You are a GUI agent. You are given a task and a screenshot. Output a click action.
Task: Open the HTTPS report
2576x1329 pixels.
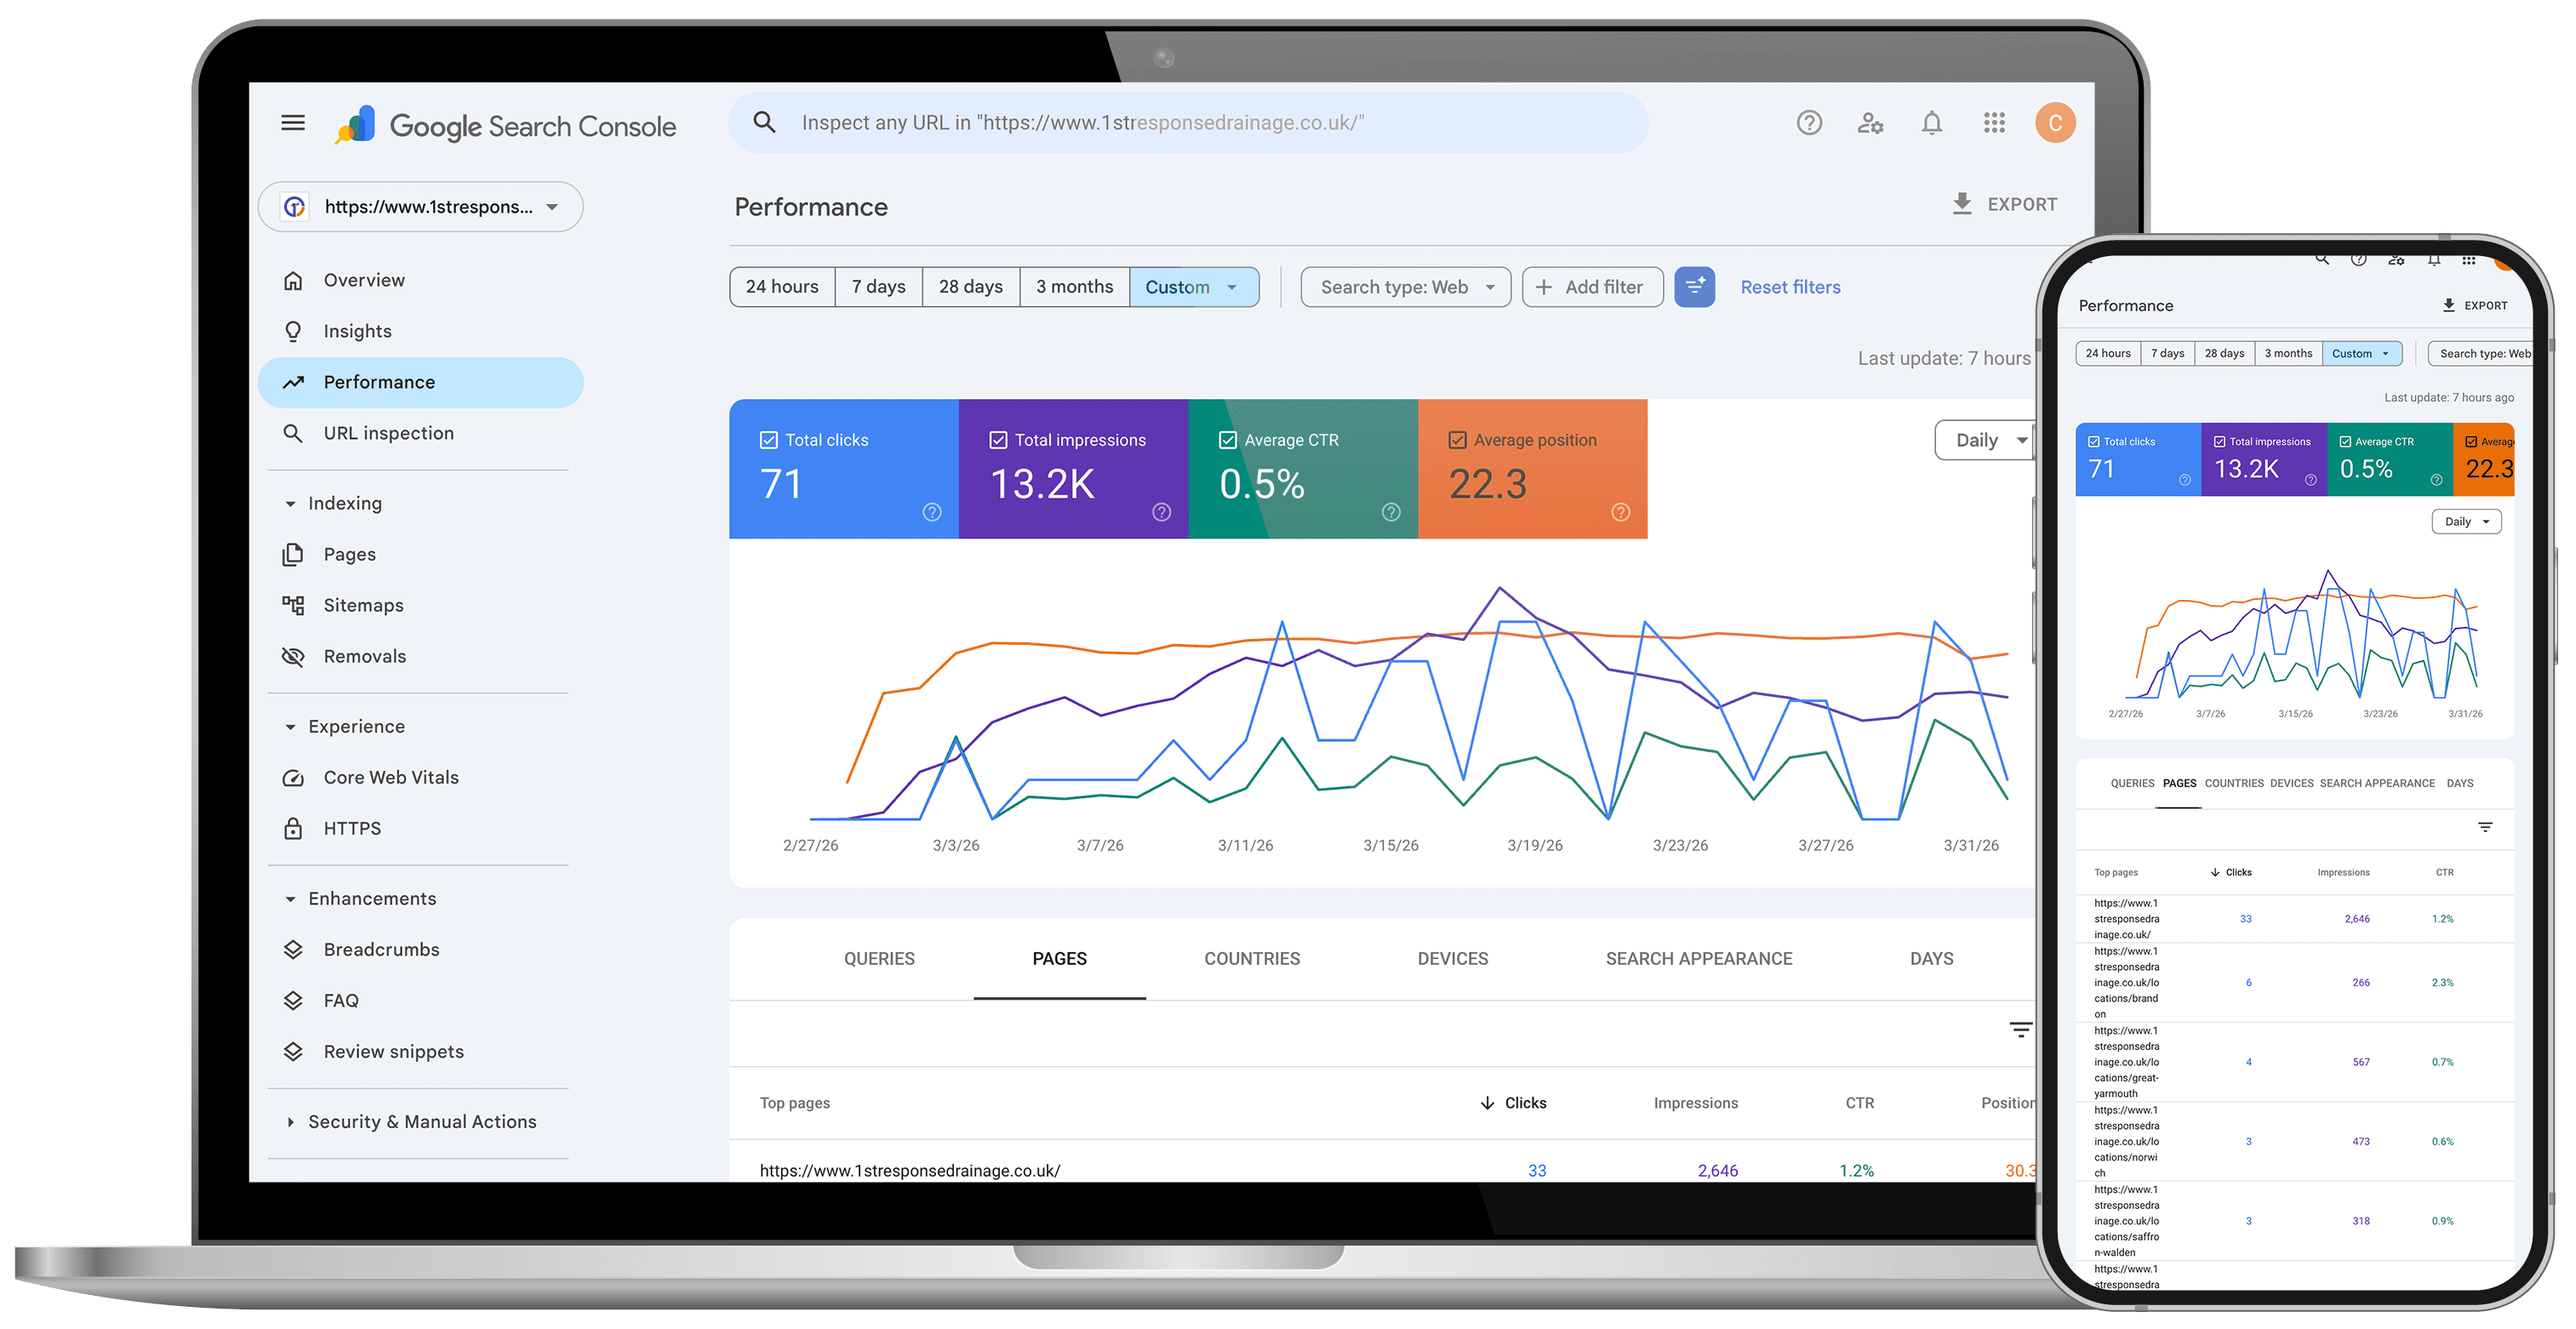[x=420, y=828]
